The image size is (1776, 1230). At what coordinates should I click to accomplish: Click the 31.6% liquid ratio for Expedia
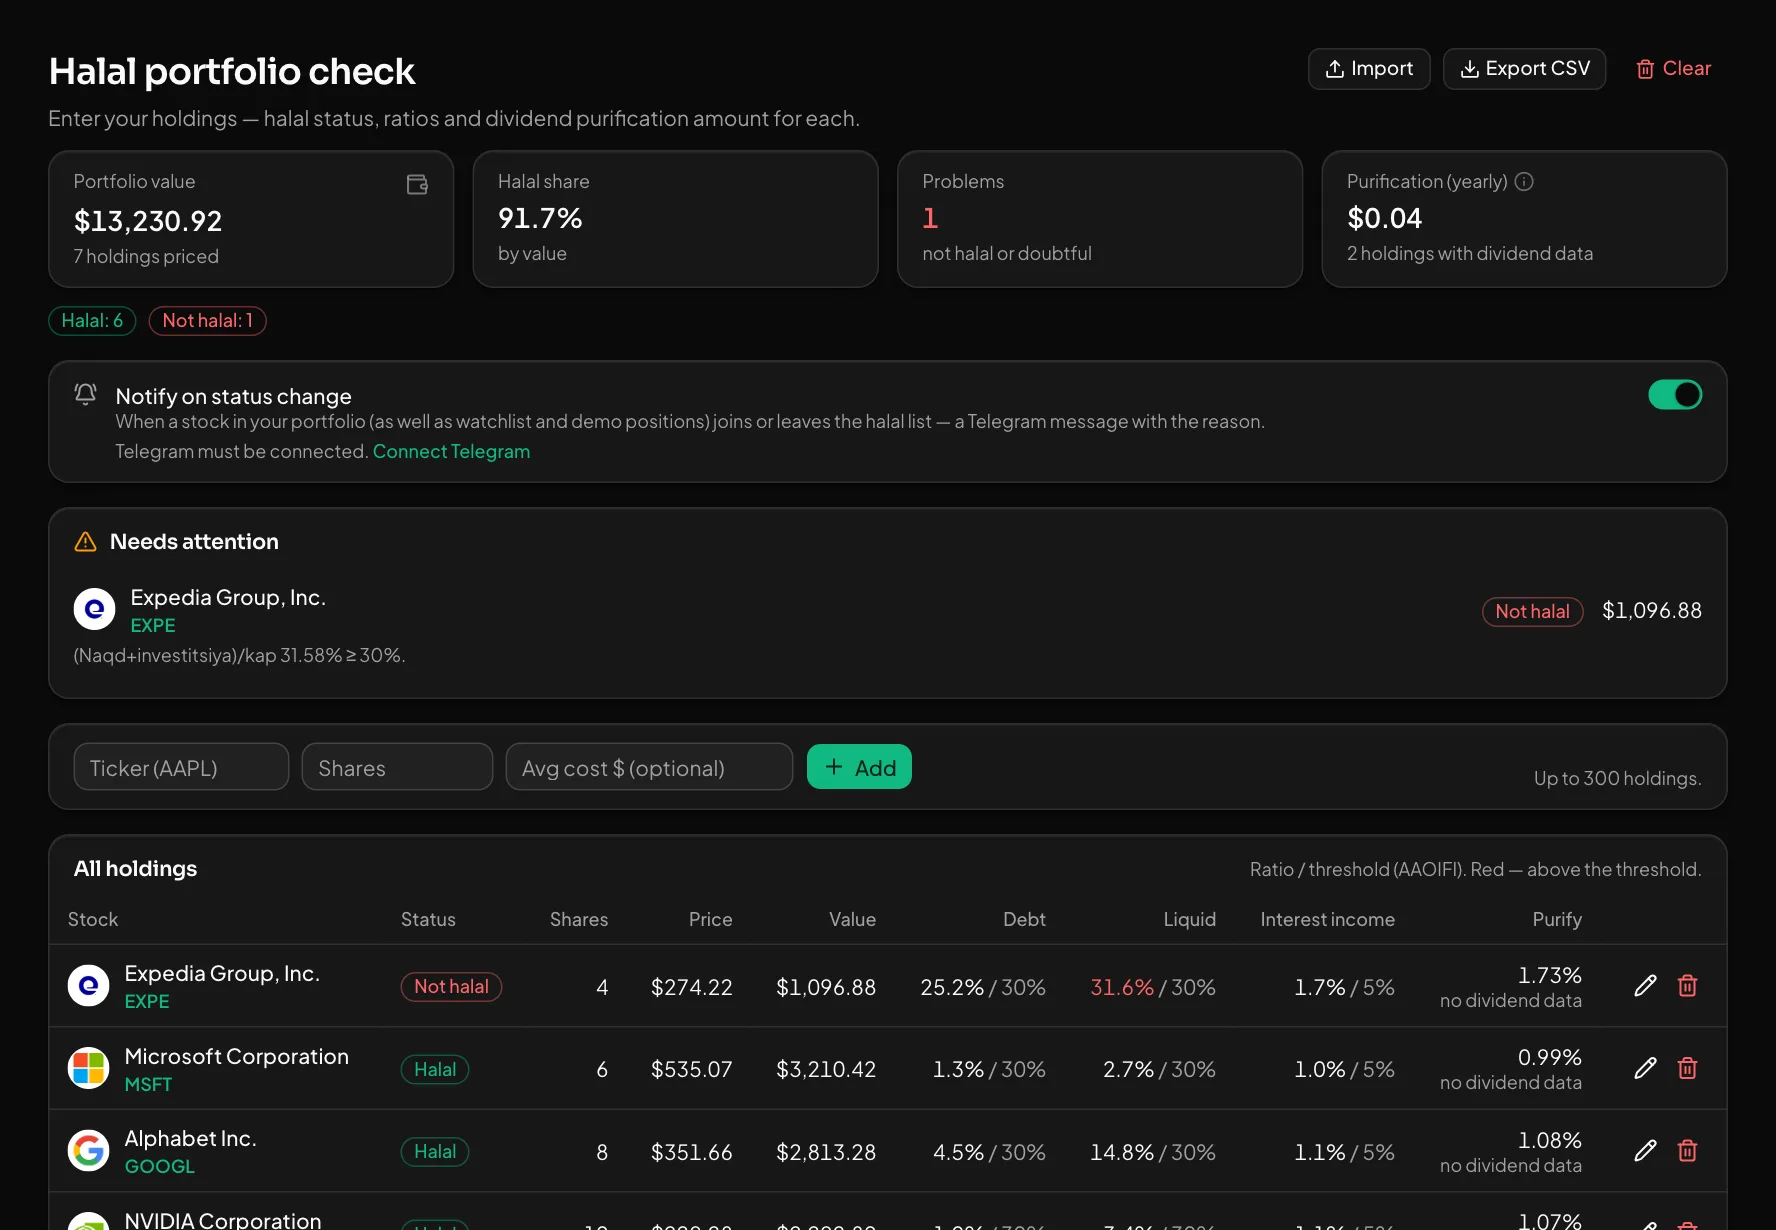(x=1122, y=987)
